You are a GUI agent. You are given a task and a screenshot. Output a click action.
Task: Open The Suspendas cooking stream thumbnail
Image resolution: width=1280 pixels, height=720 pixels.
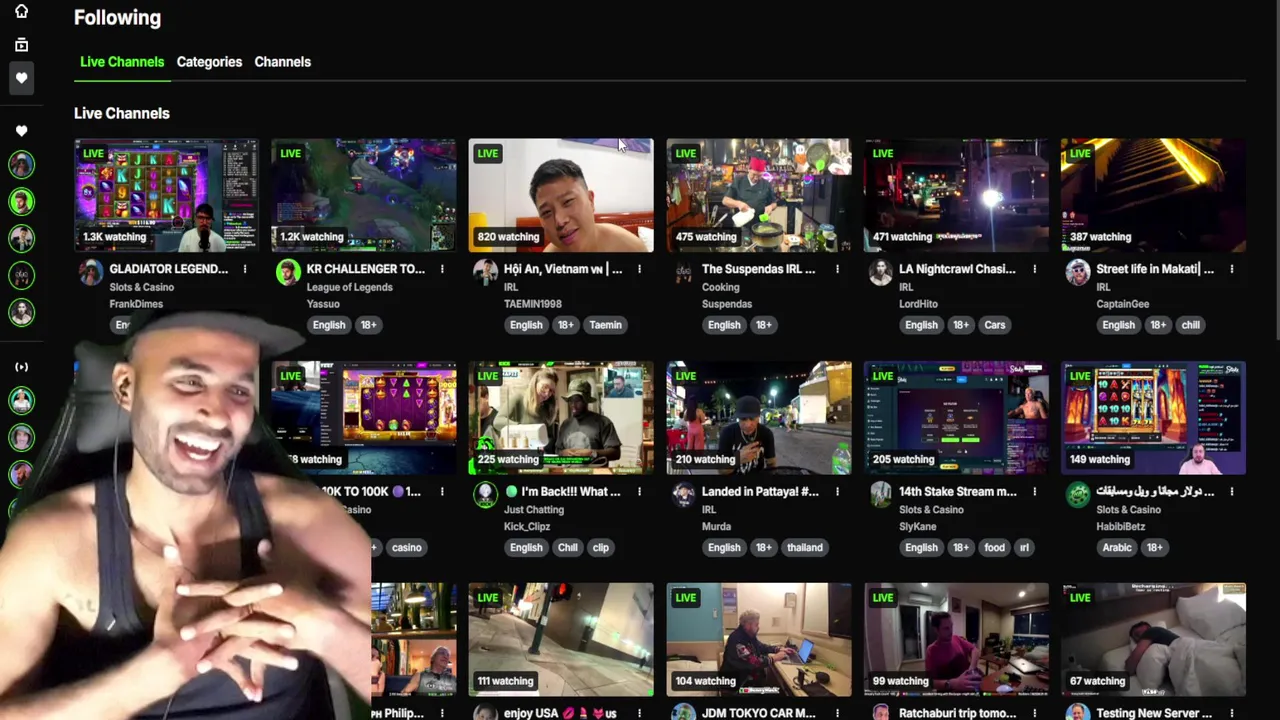tap(759, 195)
